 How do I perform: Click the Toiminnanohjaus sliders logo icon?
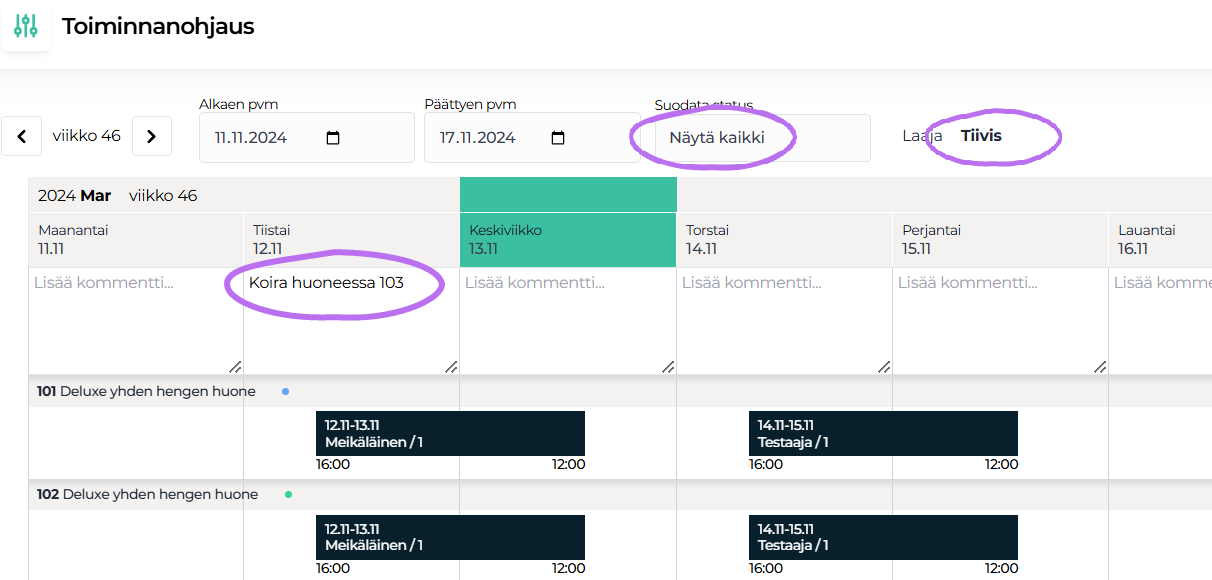tap(26, 26)
